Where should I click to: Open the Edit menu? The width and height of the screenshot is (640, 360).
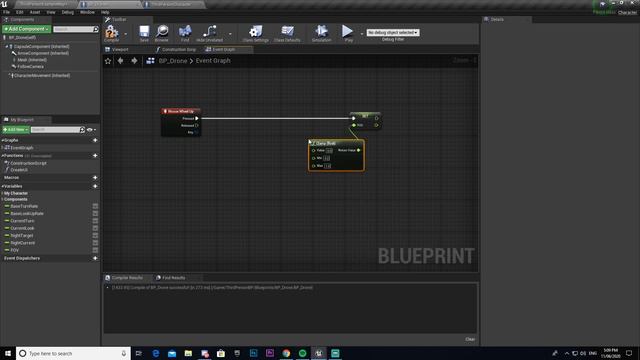(x=20, y=12)
